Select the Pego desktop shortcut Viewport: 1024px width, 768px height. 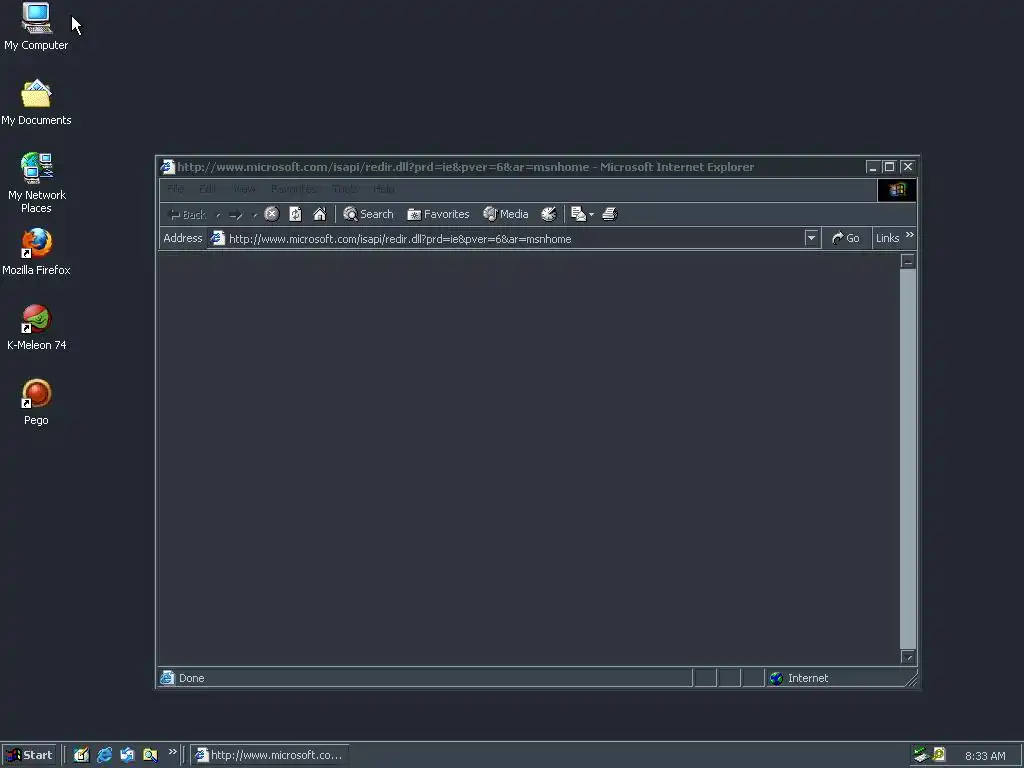36,402
